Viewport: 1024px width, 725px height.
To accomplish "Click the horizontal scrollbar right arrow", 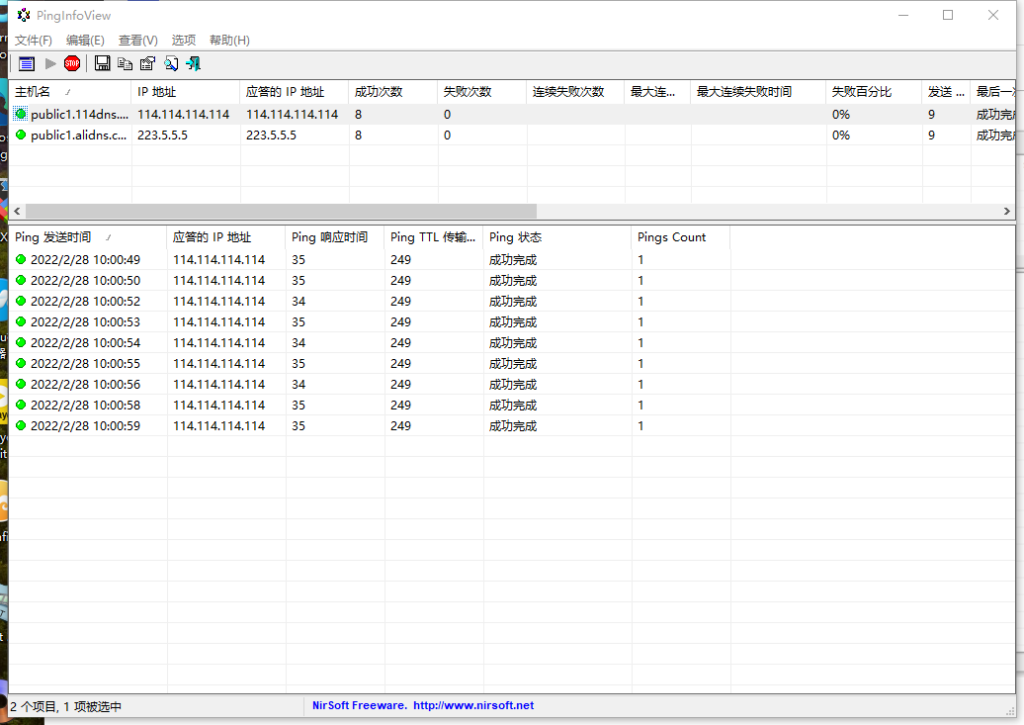I will (x=1006, y=211).
